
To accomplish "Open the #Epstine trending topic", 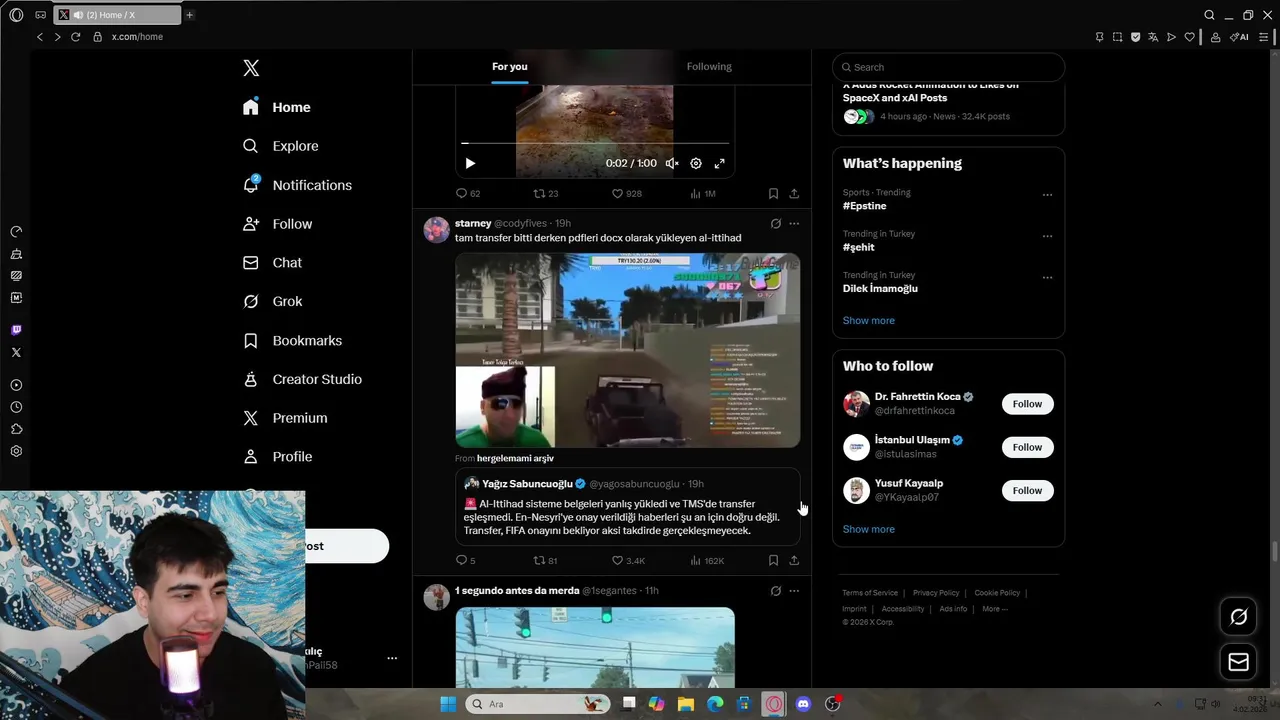I will (865, 206).
